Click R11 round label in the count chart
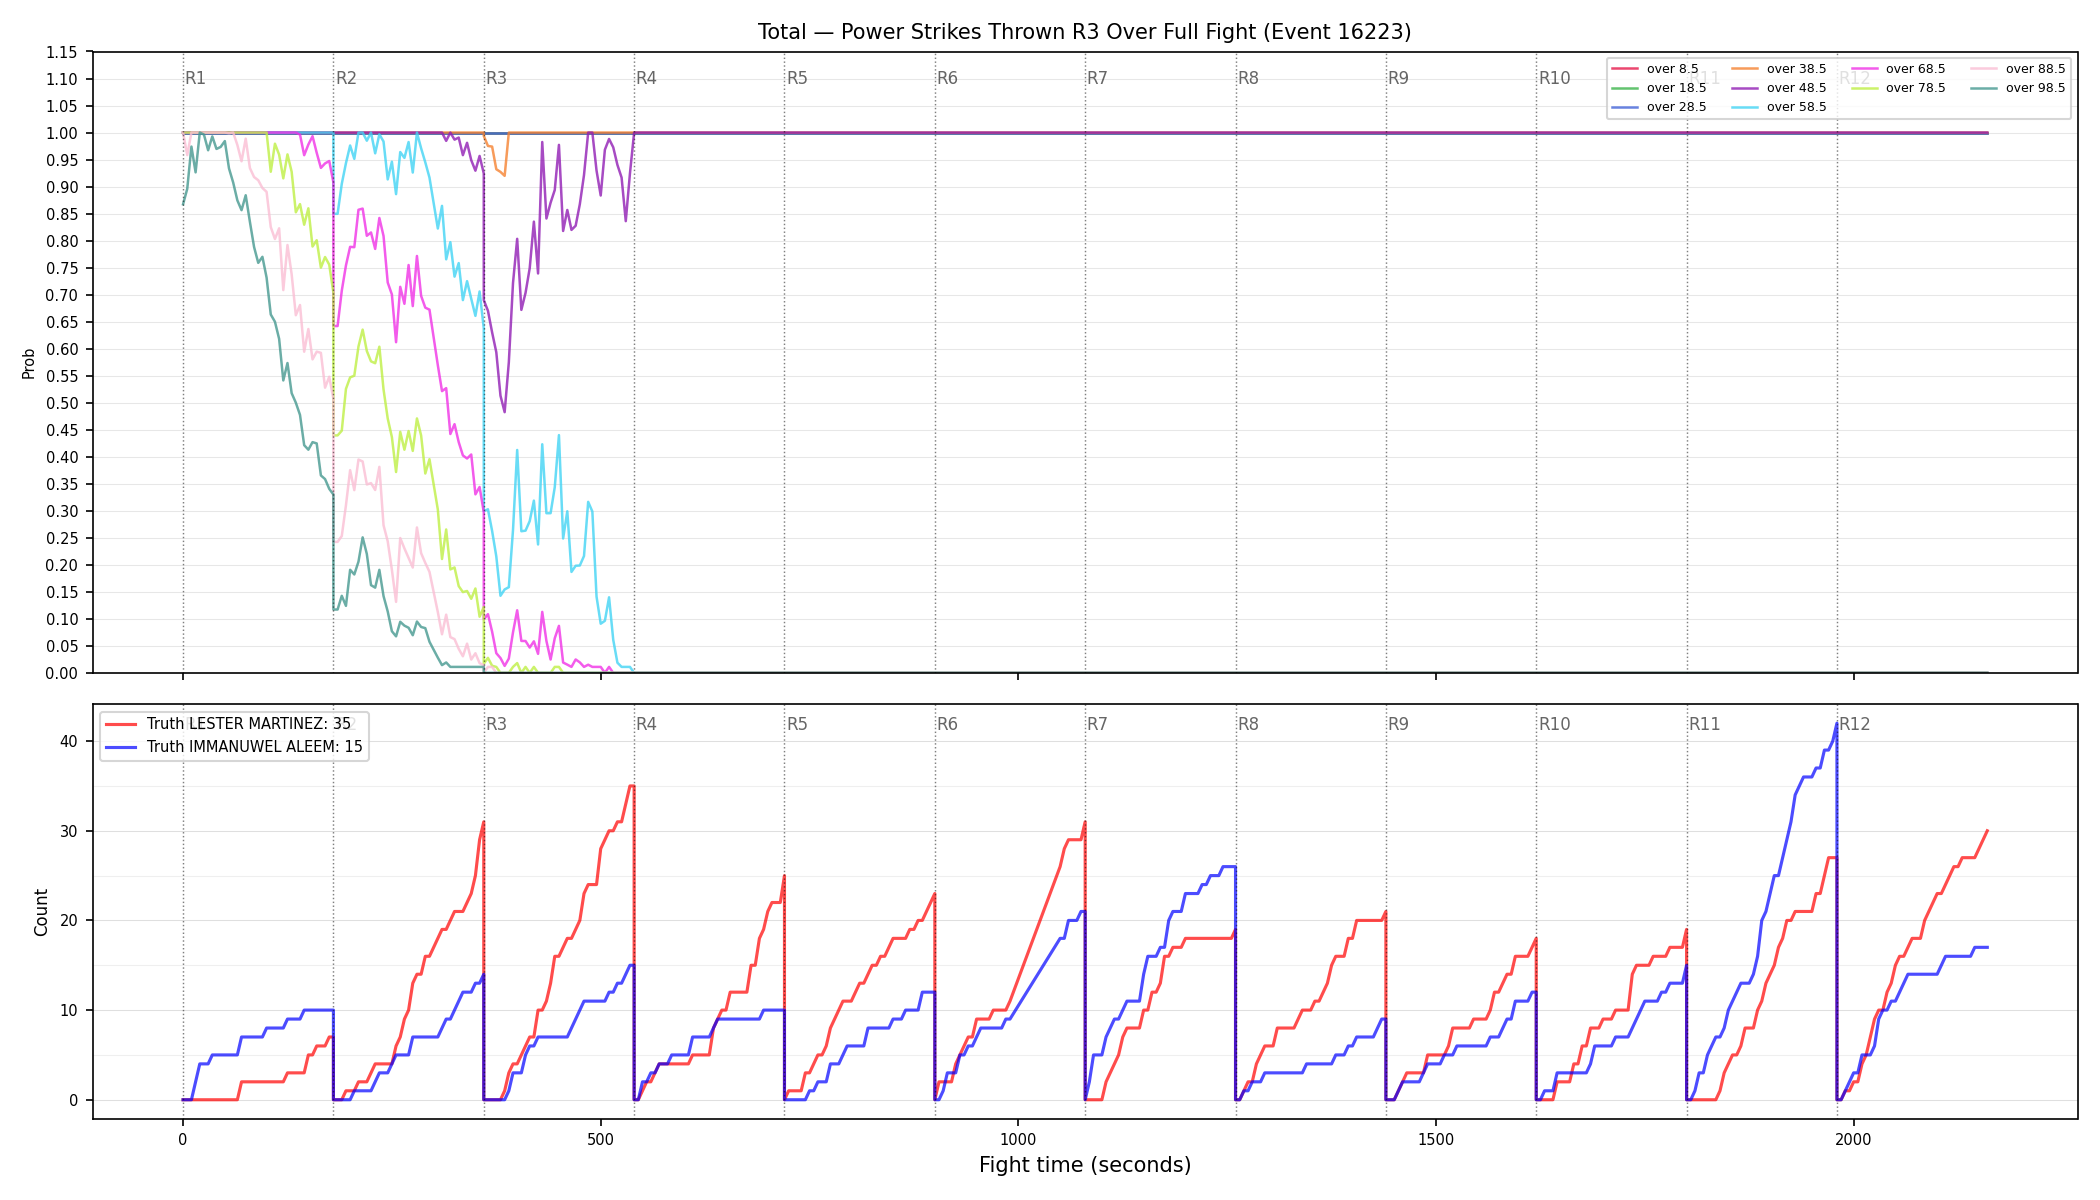 (1705, 724)
